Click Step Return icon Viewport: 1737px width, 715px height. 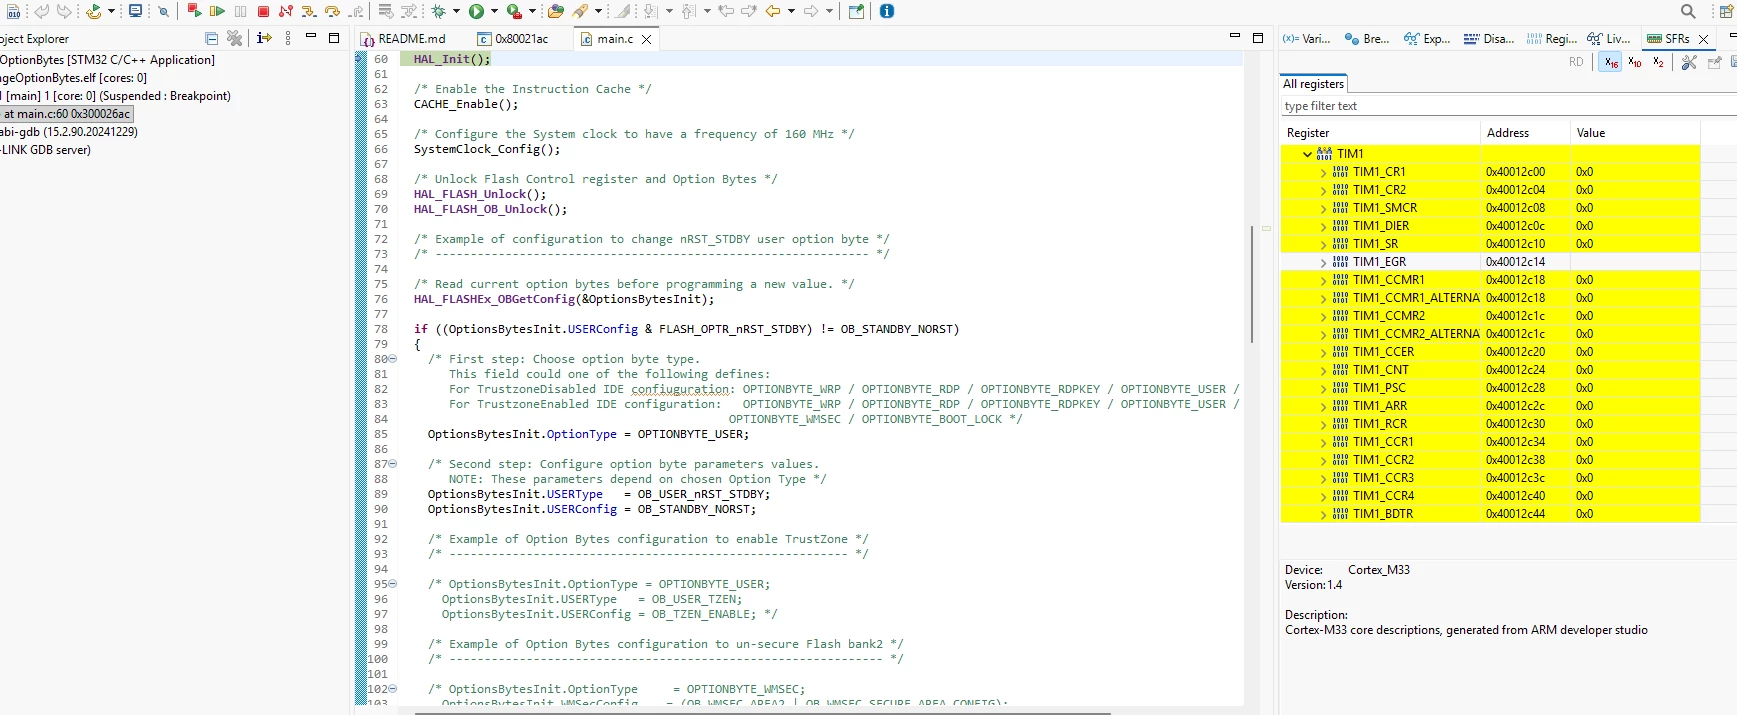(356, 11)
